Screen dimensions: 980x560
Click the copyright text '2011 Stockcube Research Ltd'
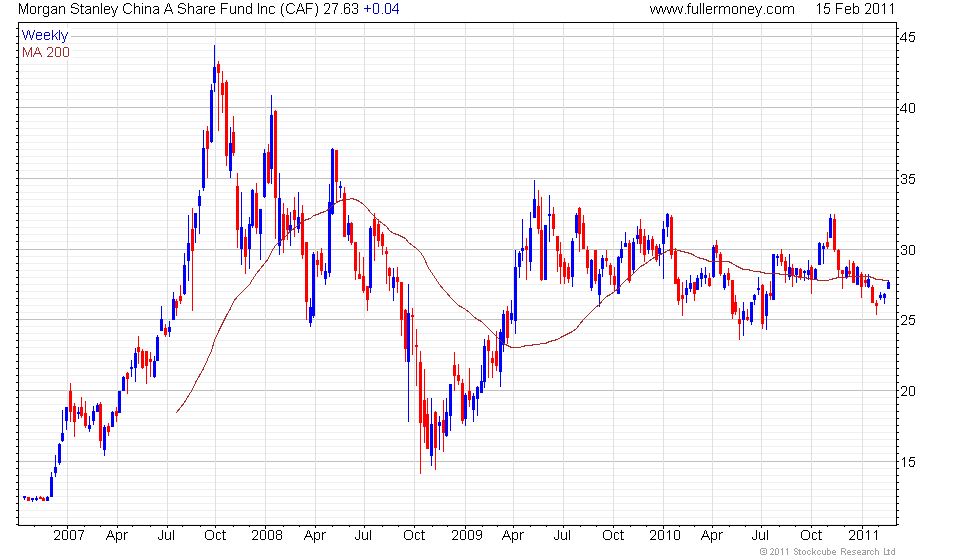tap(832, 551)
